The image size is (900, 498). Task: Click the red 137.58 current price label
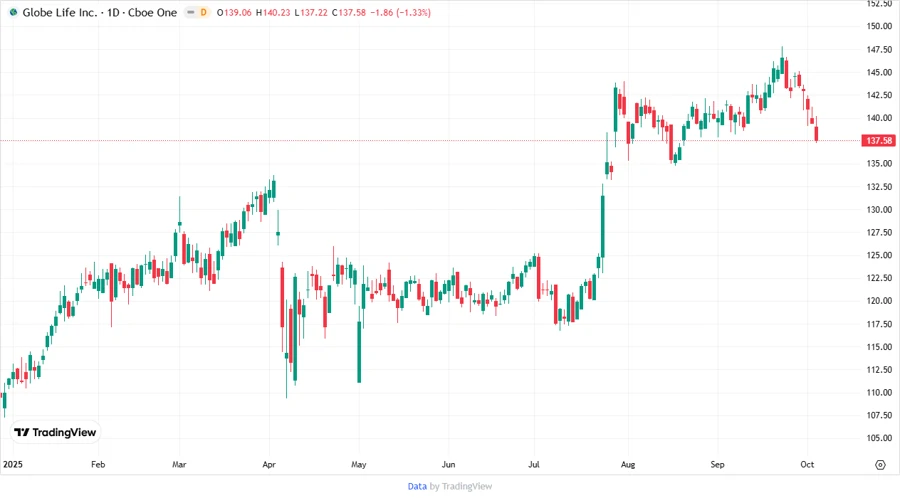tap(879, 142)
